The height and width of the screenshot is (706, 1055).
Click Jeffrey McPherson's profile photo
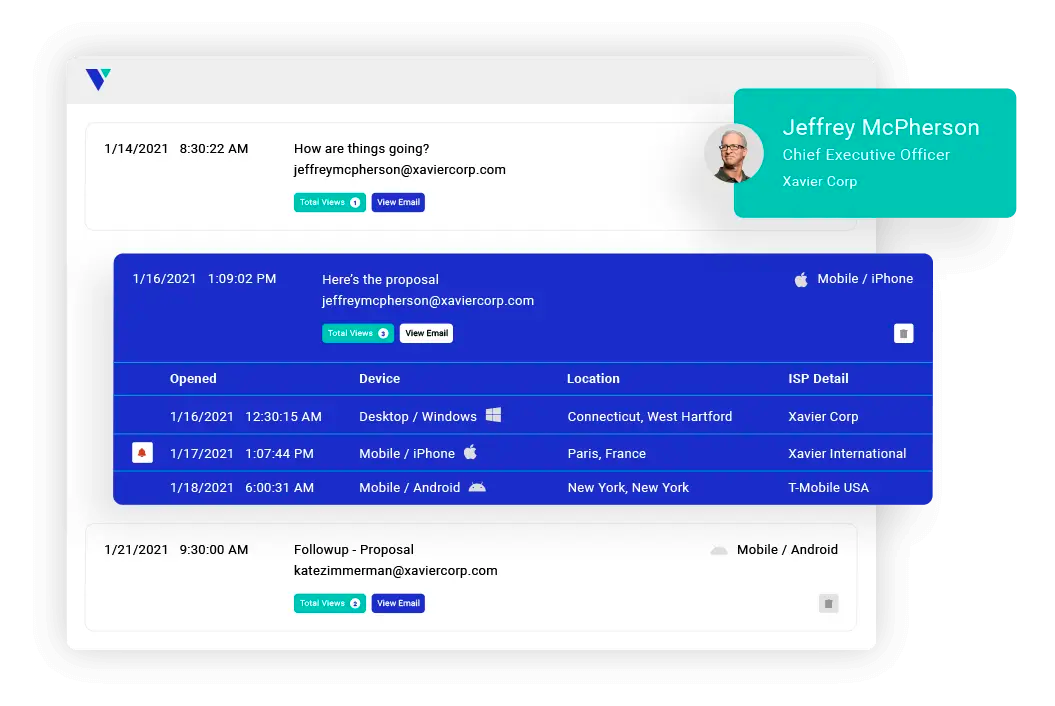point(733,153)
